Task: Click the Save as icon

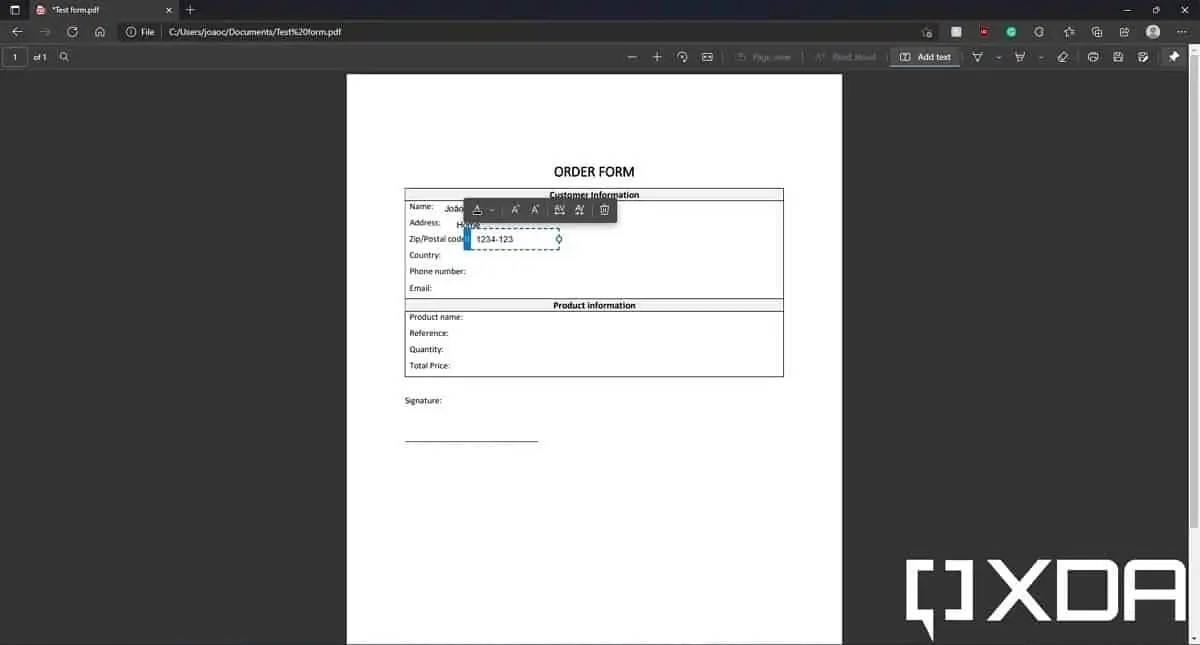Action: point(1143,57)
